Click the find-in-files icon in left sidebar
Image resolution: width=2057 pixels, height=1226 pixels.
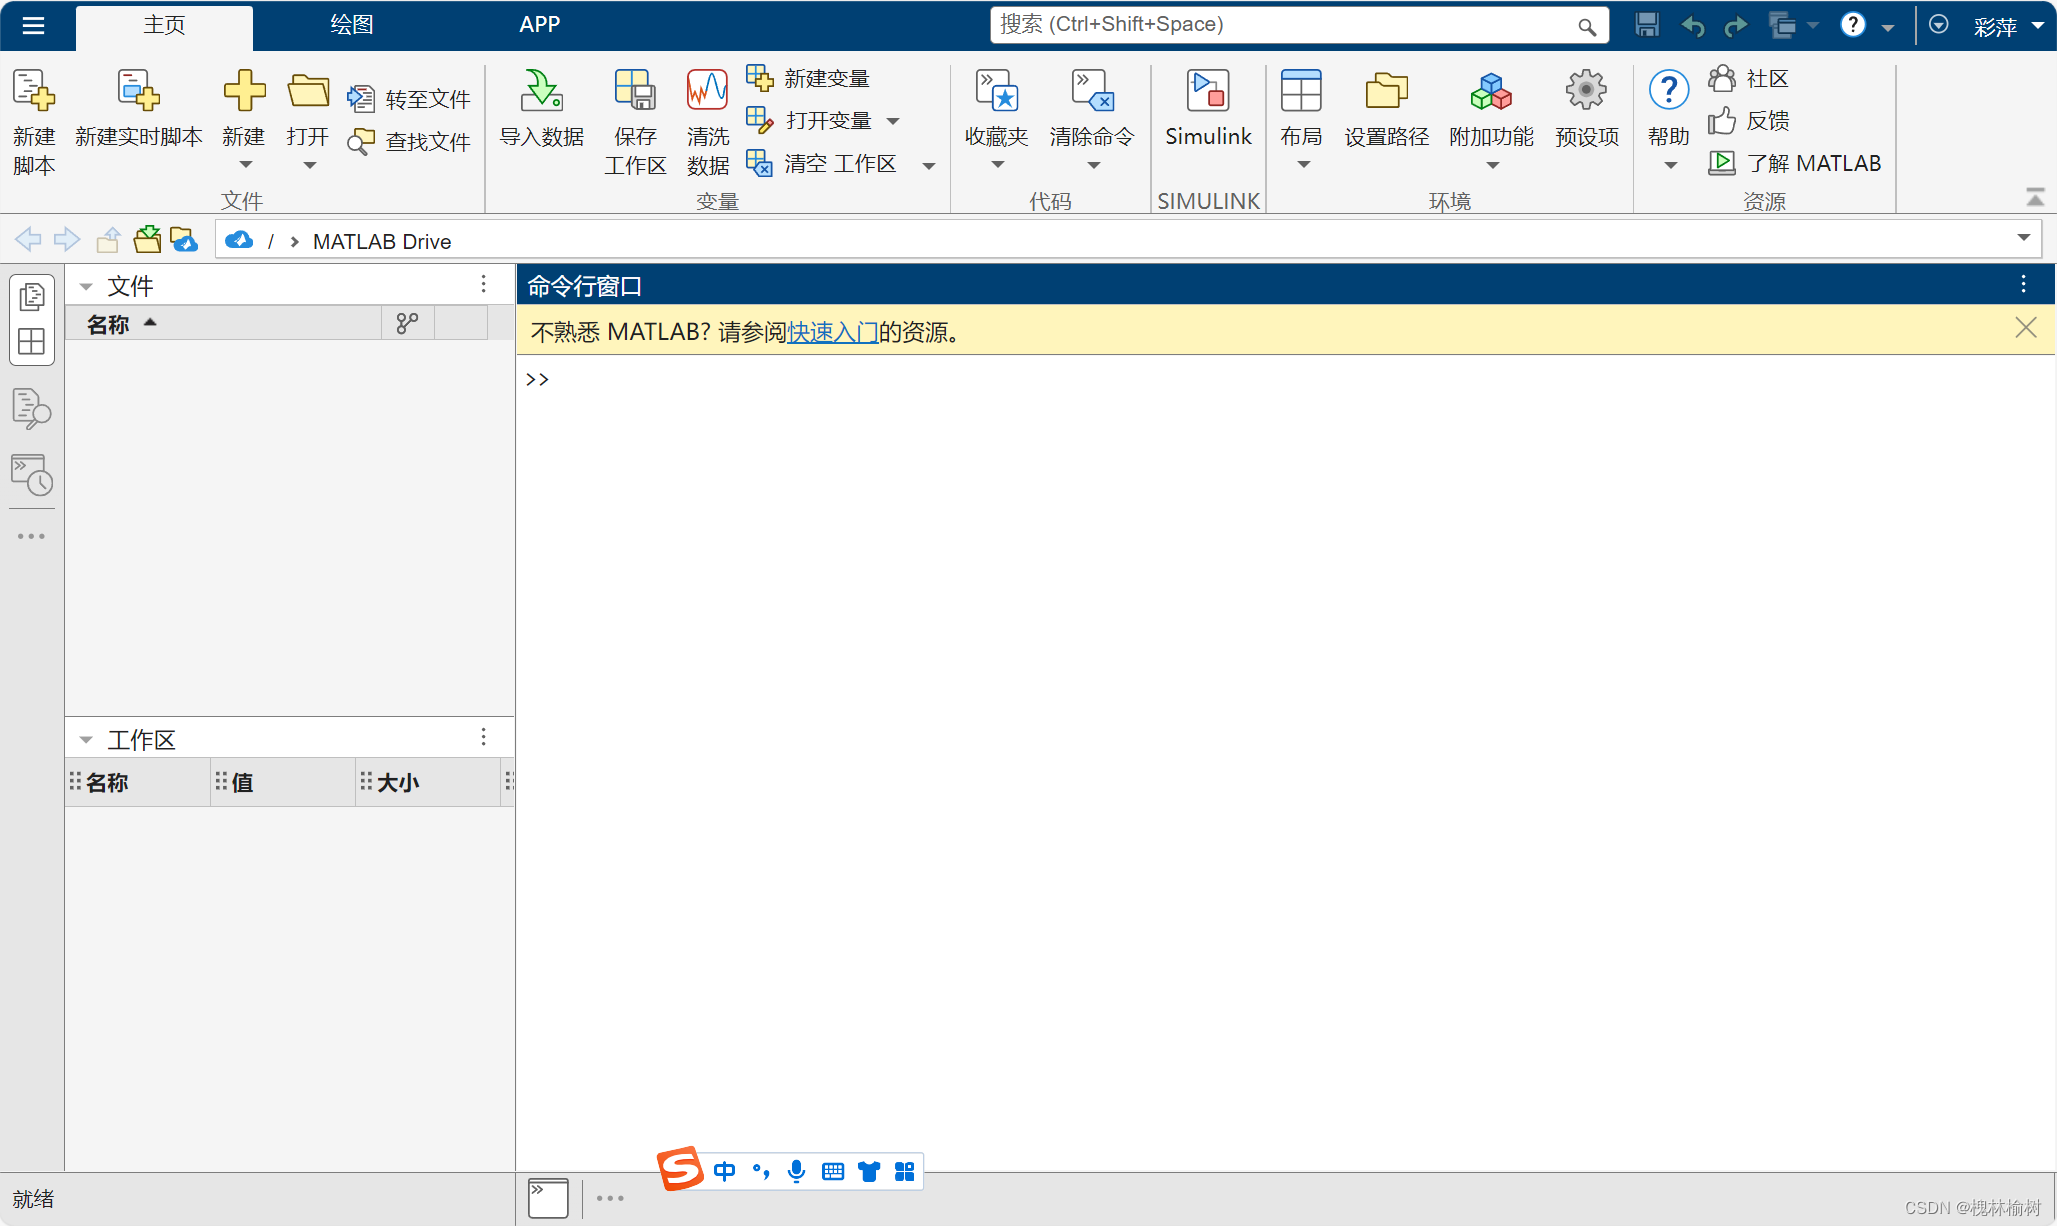32,408
